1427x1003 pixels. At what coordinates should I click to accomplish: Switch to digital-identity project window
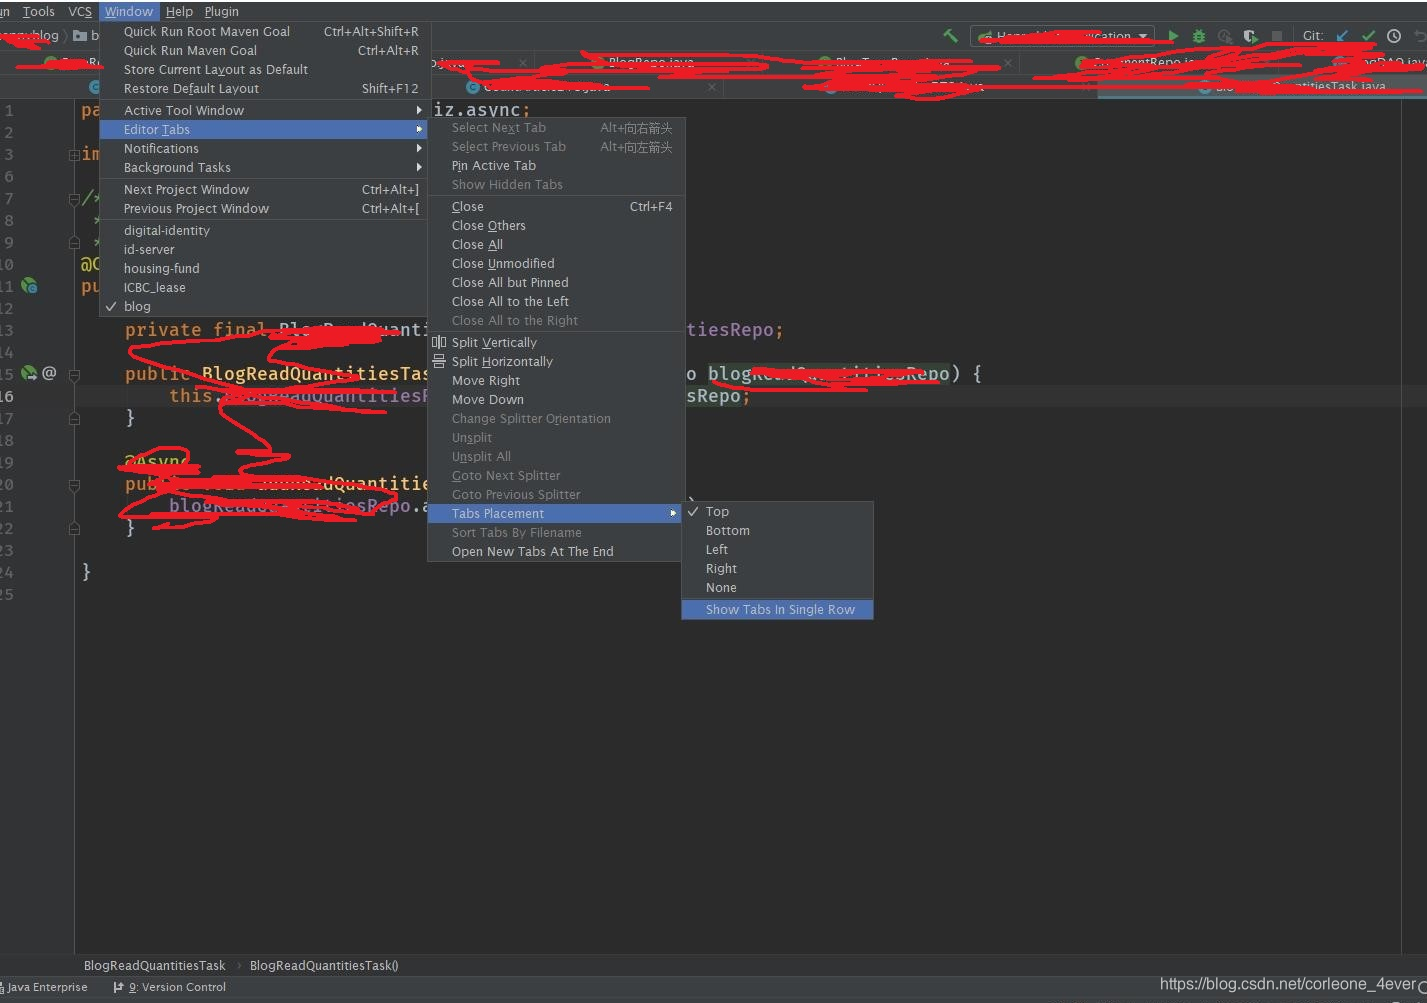[264, 230]
